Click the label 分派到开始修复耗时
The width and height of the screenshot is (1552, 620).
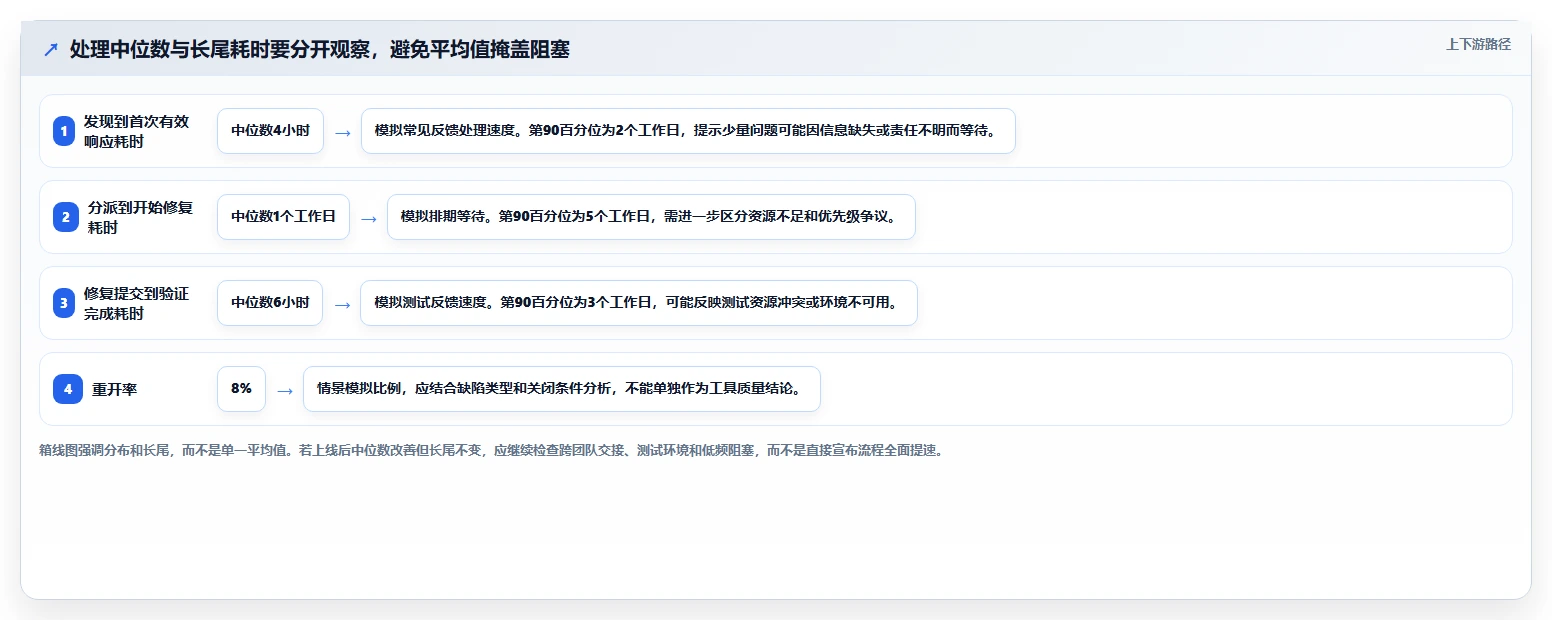point(140,217)
